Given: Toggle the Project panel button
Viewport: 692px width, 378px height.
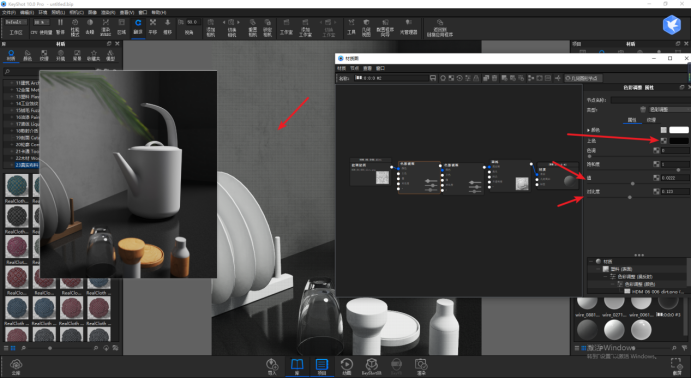Looking at the screenshot, I should coord(322,366).
